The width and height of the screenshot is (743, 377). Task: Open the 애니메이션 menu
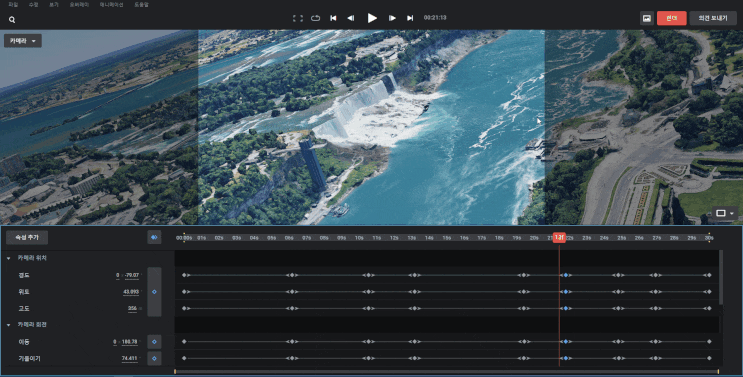[111, 4]
